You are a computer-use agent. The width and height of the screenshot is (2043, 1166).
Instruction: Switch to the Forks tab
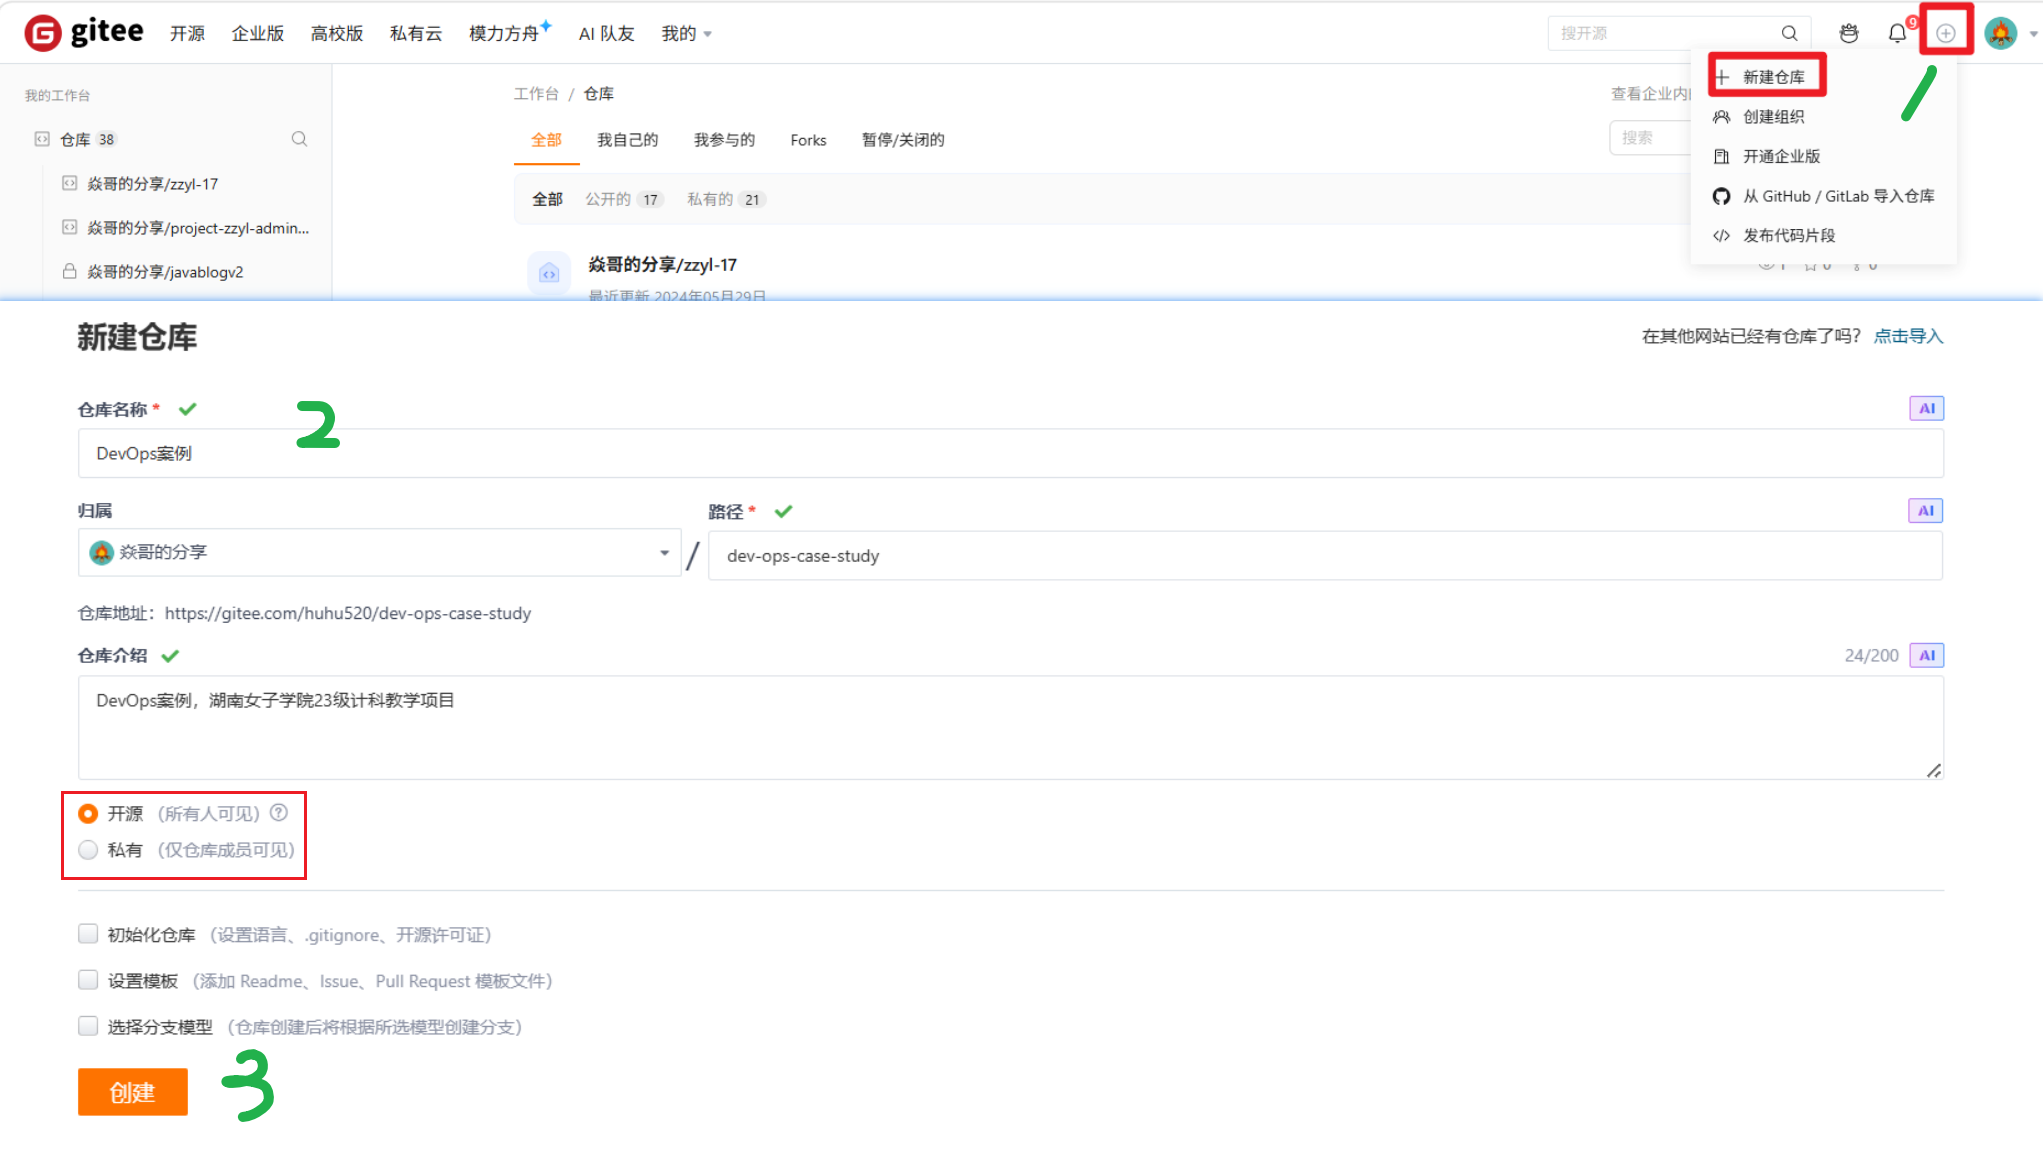tap(808, 140)
